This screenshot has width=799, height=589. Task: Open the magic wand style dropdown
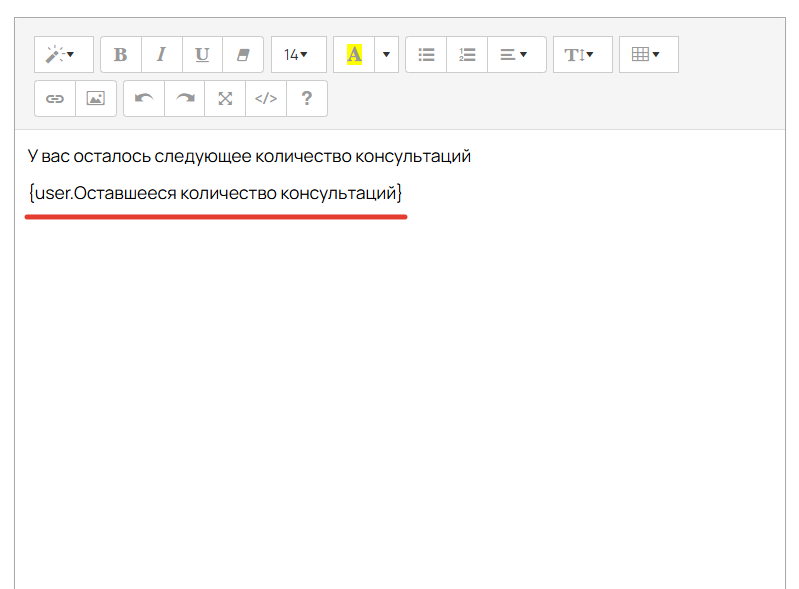click(63, 55)
